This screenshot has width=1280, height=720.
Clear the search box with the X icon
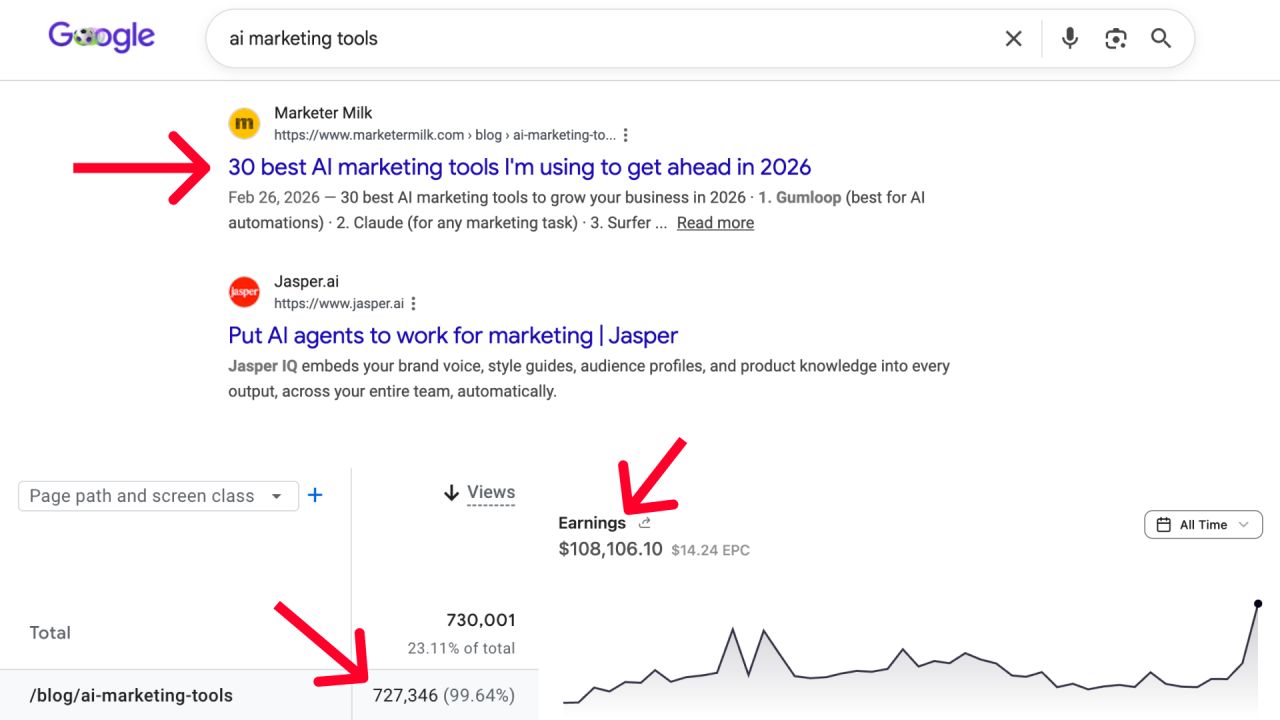coord(1013,39)
